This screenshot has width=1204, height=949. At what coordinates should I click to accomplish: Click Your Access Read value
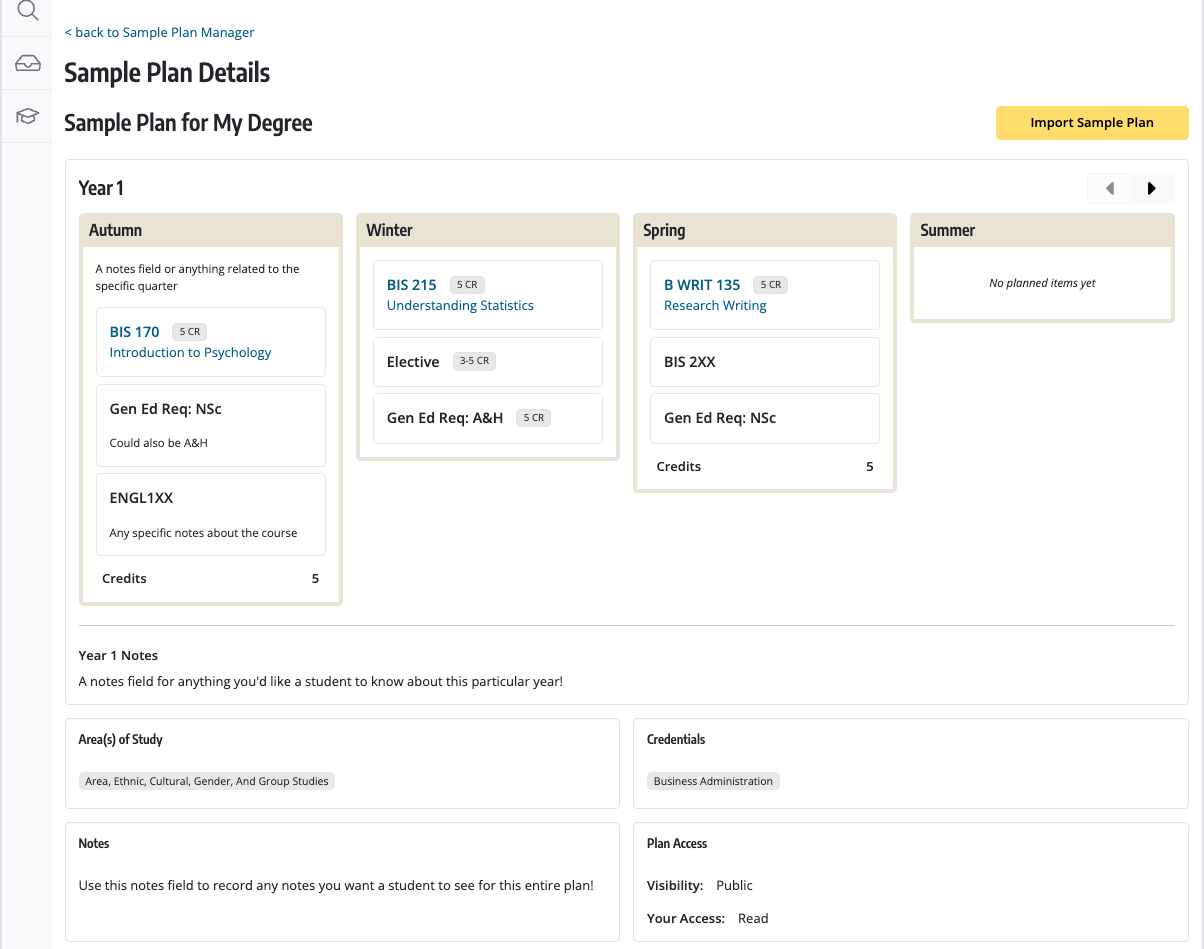(x=753, y=919)
